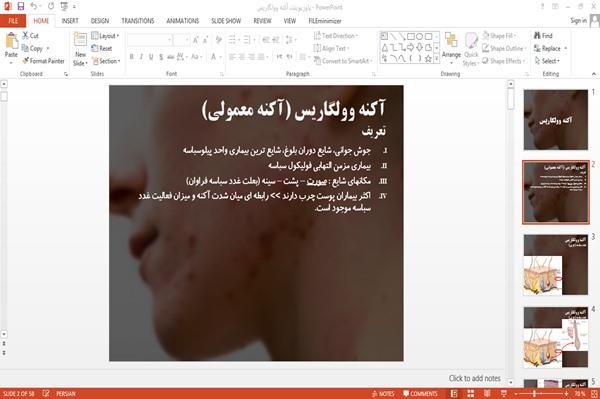Screen dimensions: 600x399
Task: Open the font name combo box
Action: 150,40
